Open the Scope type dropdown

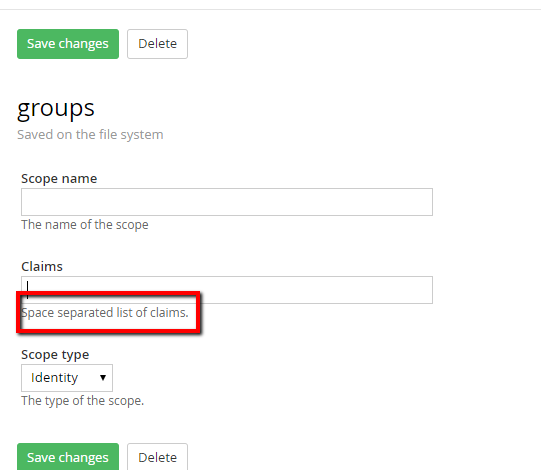(x=67, y=378)
